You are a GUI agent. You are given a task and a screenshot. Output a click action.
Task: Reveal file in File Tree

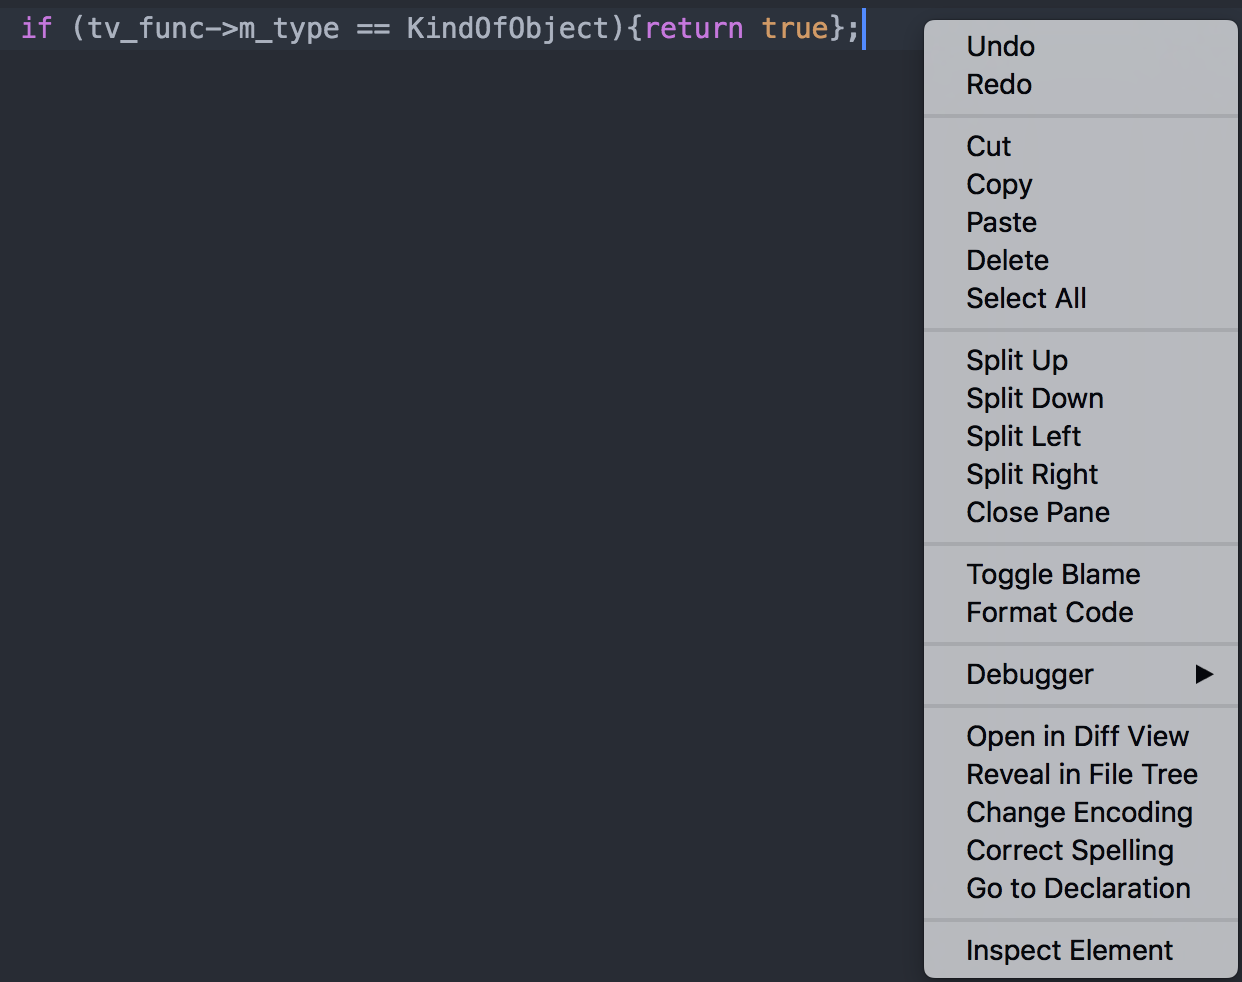pos(1081,774)
